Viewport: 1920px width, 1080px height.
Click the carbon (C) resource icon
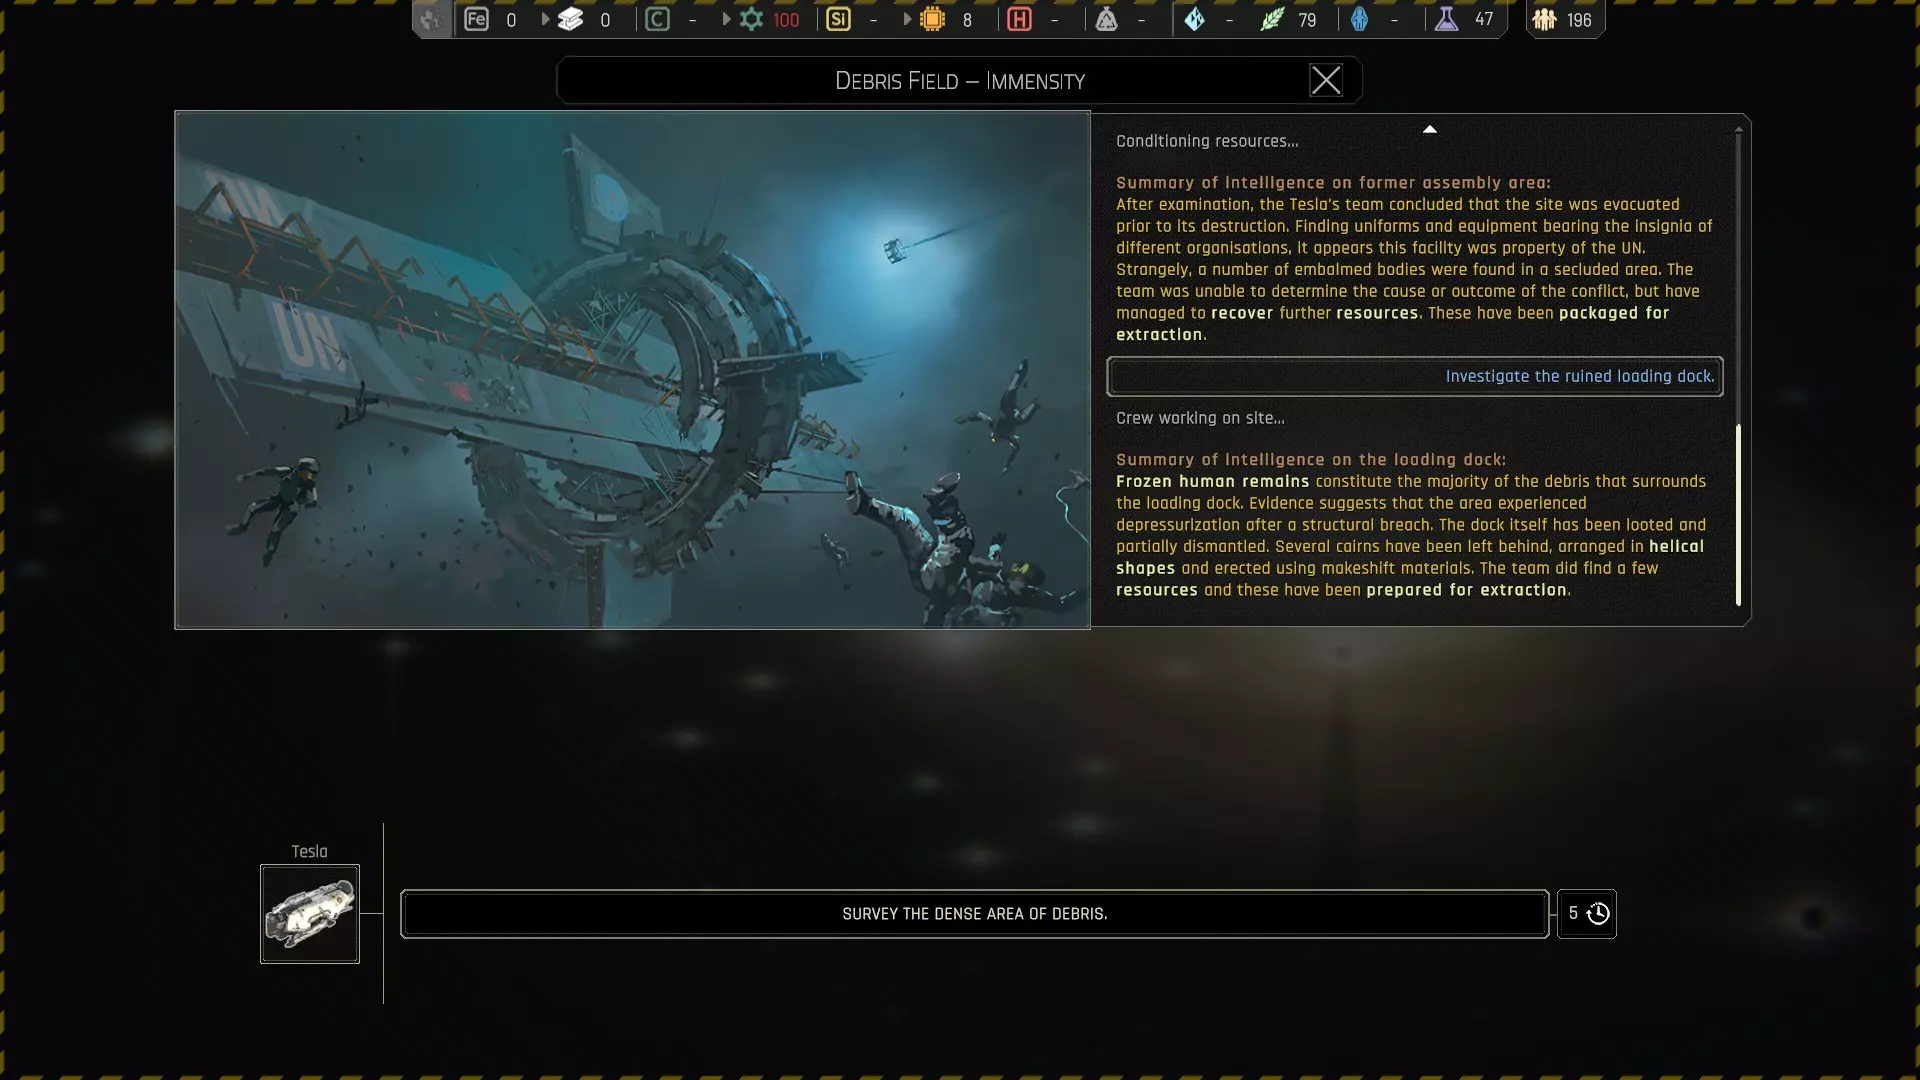click(x=657, y=19)
